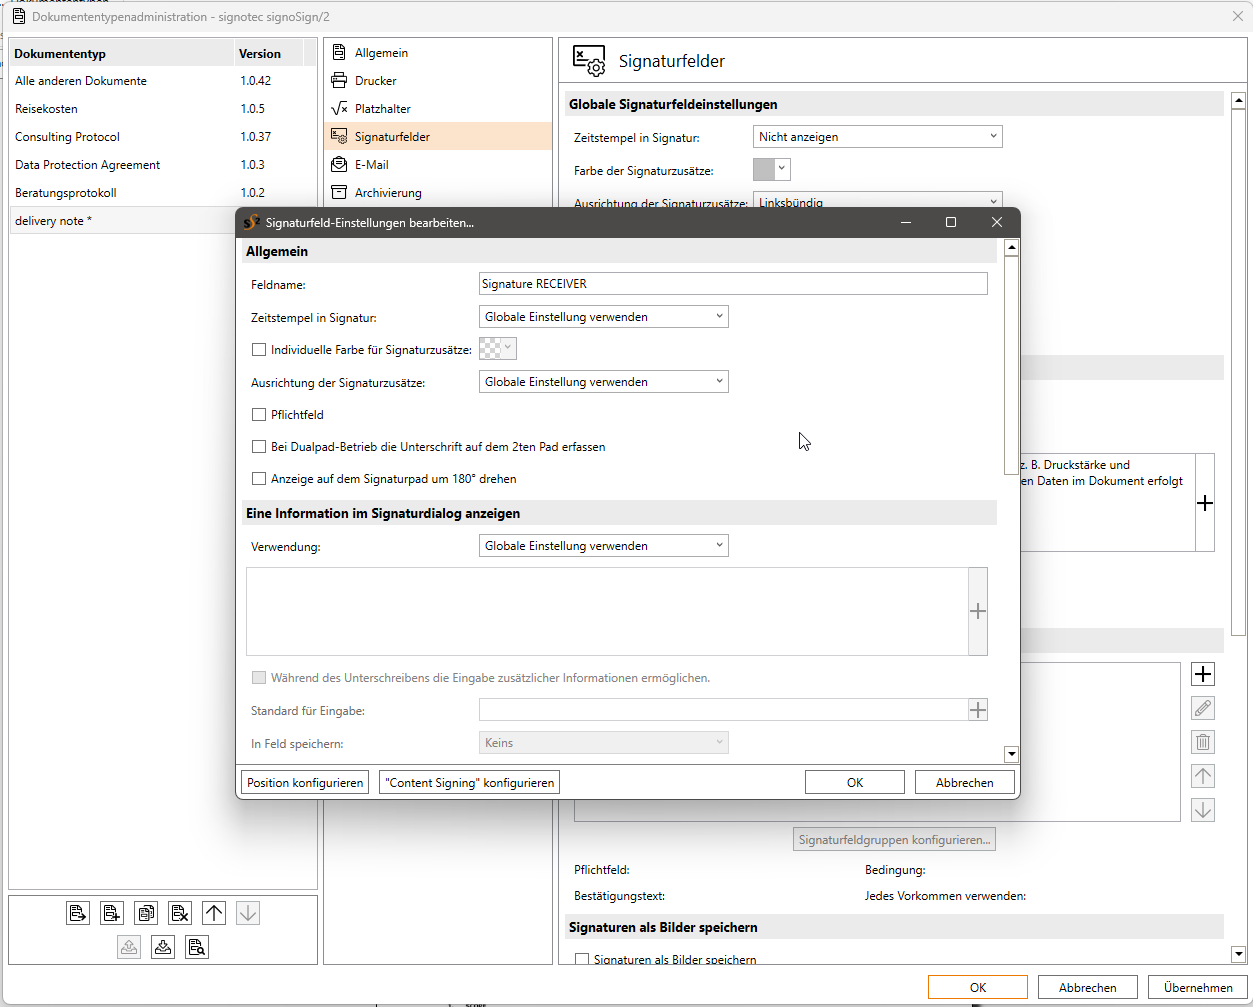Open the global Farbe der Signaturzusätze color swatch

pos(771,170)
